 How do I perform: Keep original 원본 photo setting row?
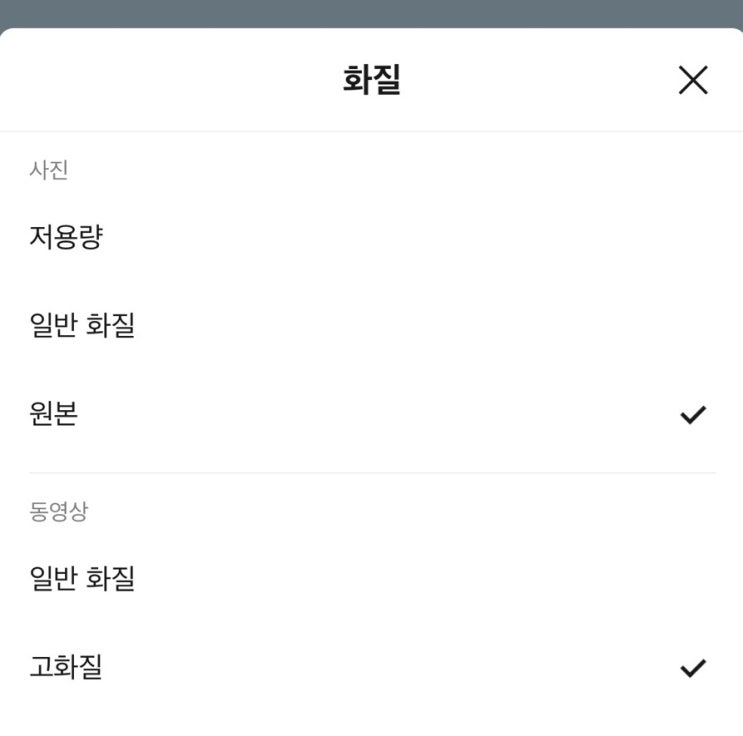(54, 414)
